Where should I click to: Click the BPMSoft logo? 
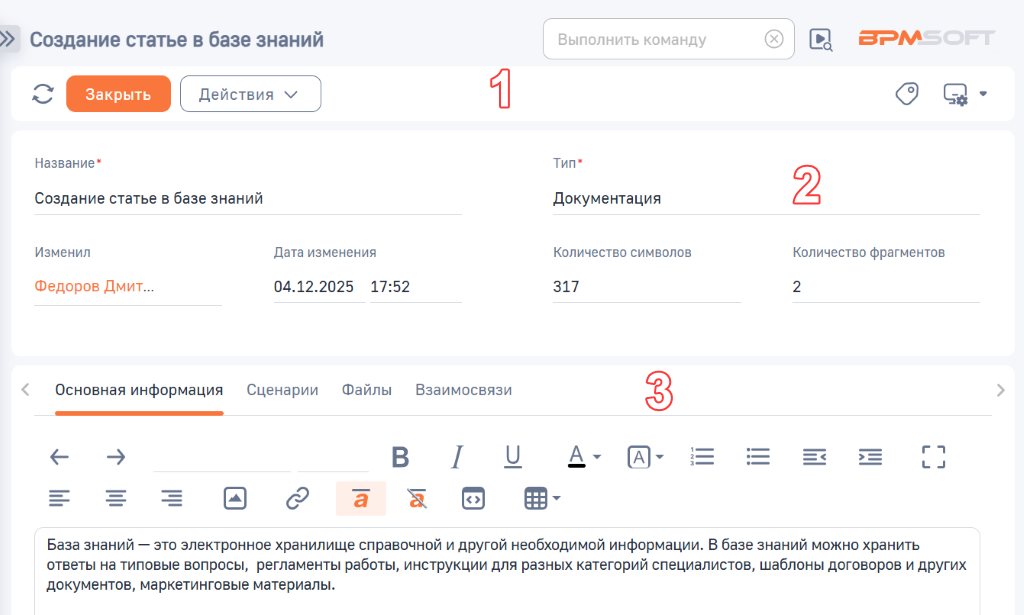(926, 38)
